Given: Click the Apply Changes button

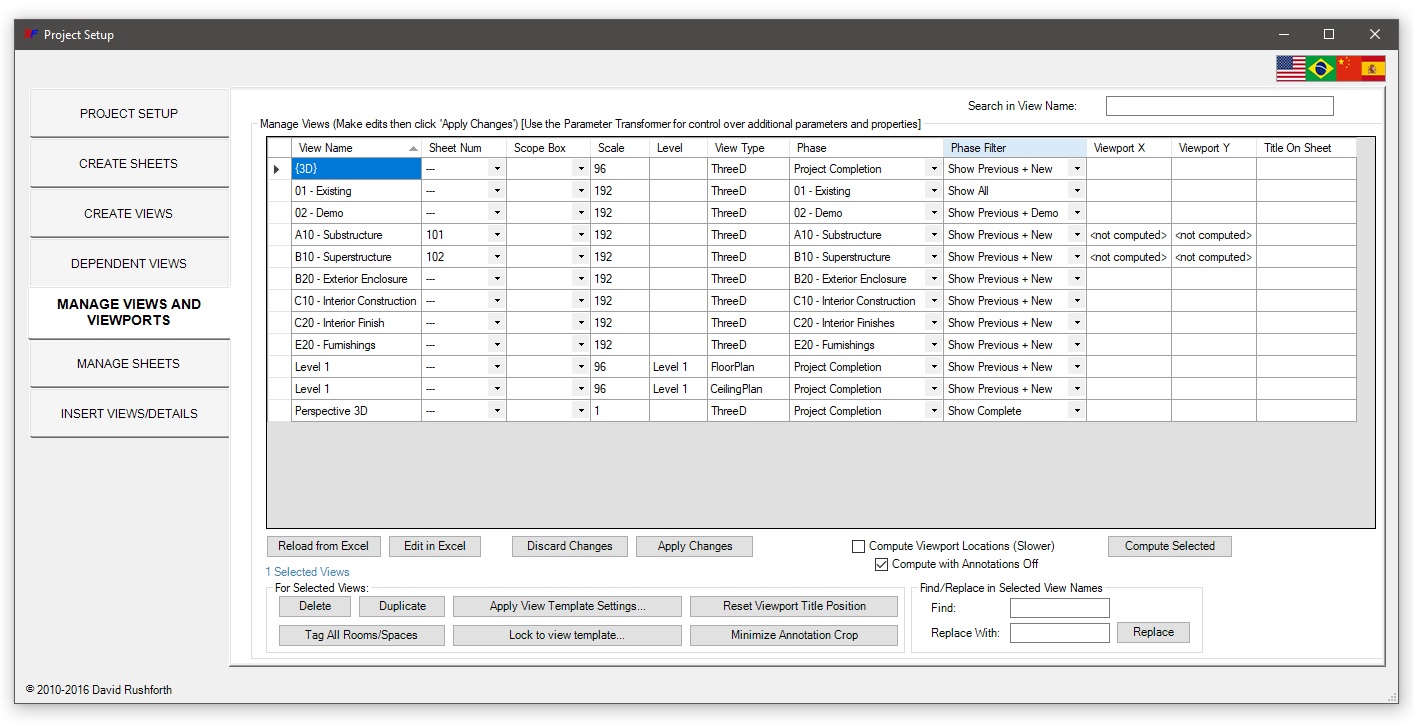Looking at the screenshot, I should tap(694, 546).
